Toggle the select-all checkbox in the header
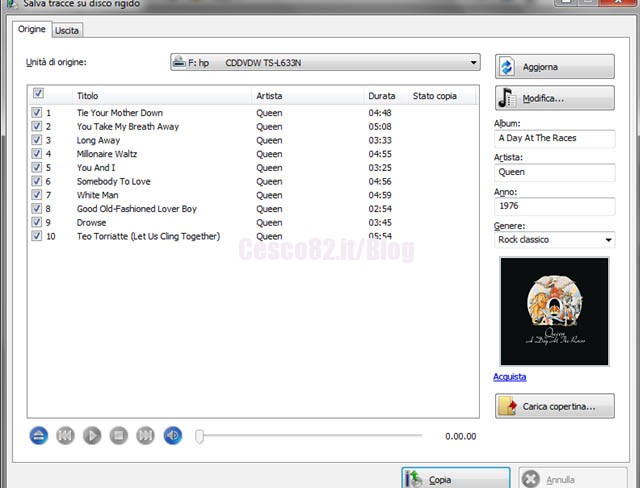Image resolution: width=640 pixels, height=488 pixels. tap(38, 93)
